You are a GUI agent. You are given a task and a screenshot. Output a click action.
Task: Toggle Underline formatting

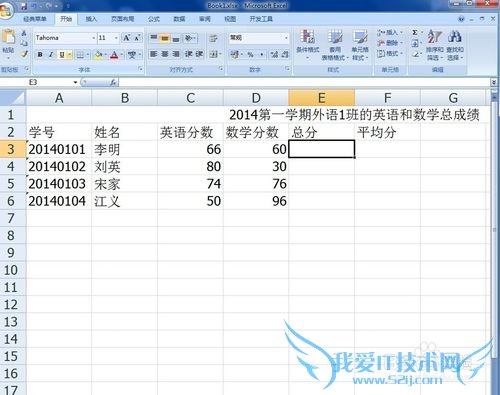[x=62, y=54]
